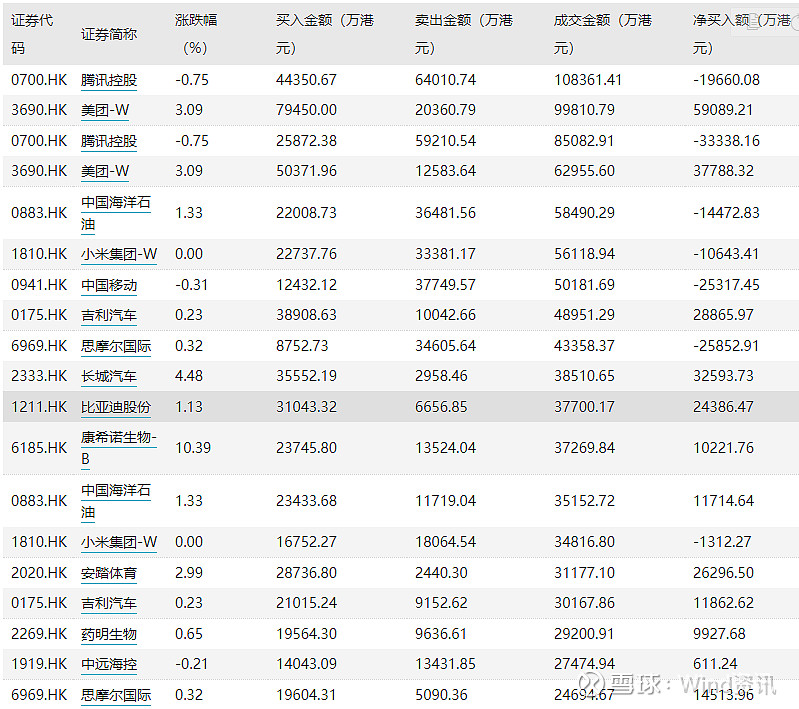Open 美团-W link in 79450.00 row

click(105, 110)
